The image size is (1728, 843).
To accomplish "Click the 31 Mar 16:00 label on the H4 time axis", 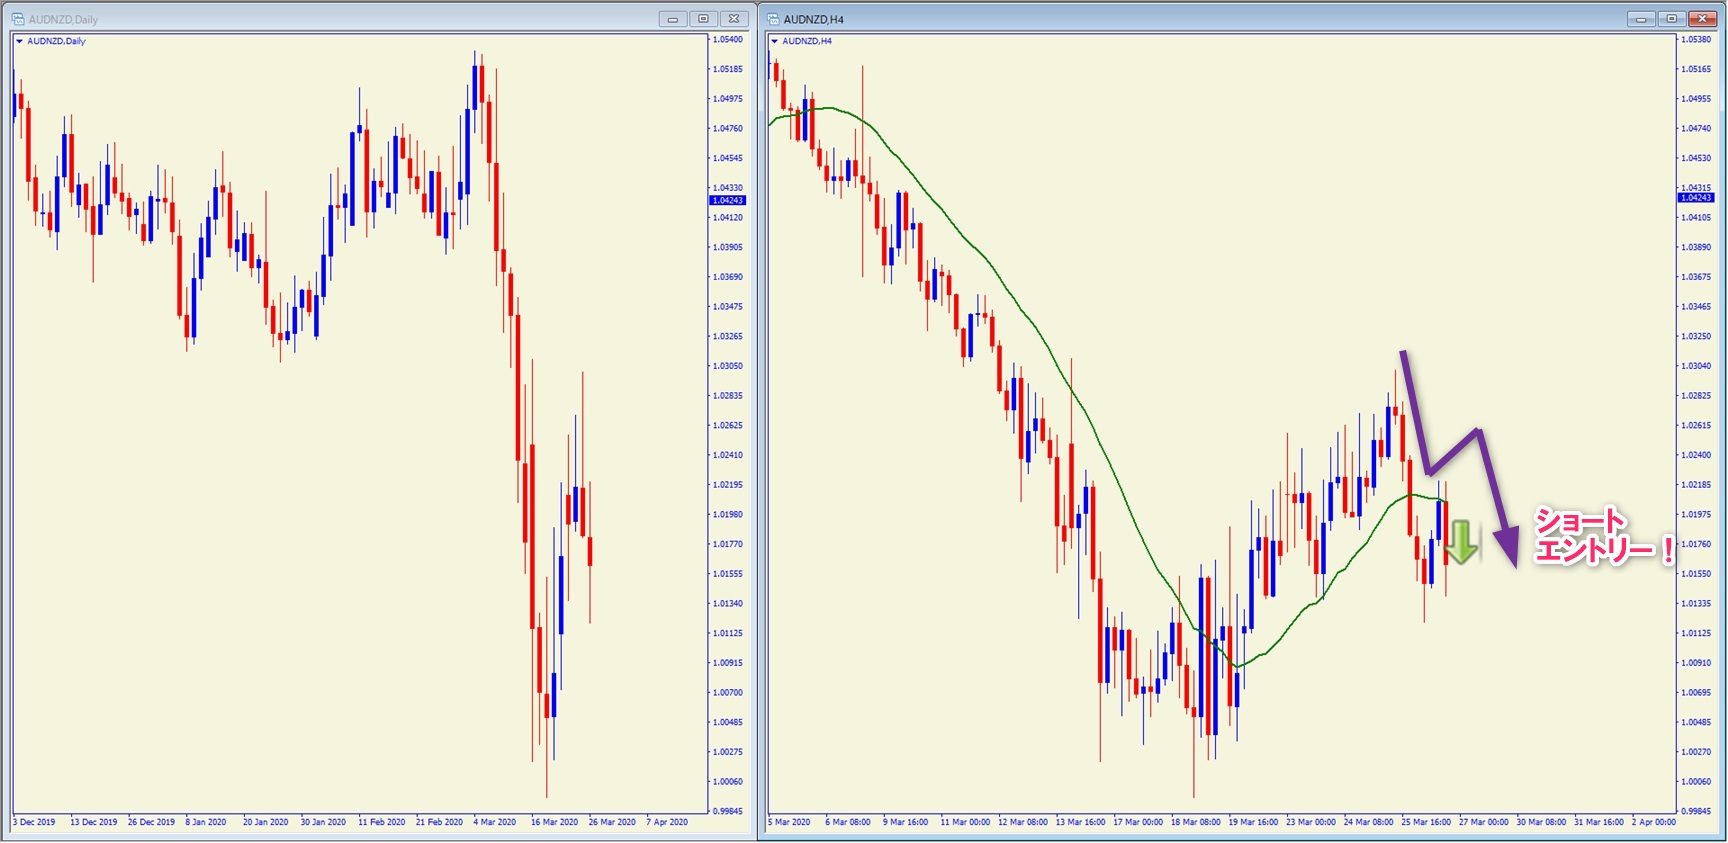I will coord(1599,822).
